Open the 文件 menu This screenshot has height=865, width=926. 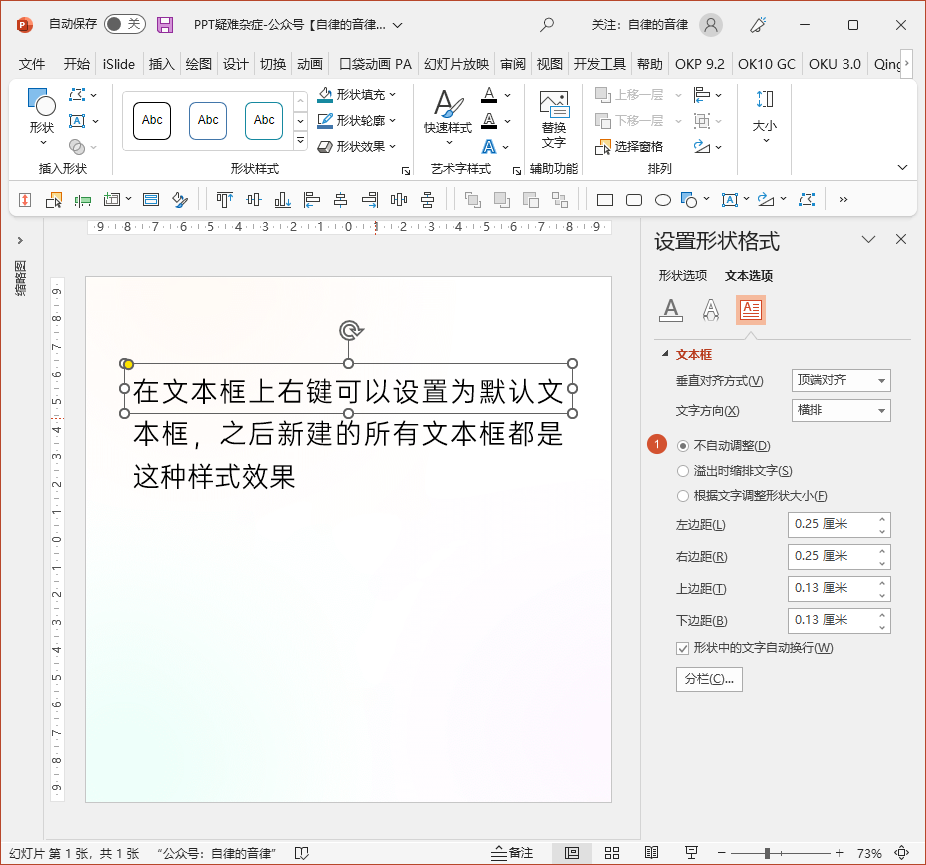(32, 64)
